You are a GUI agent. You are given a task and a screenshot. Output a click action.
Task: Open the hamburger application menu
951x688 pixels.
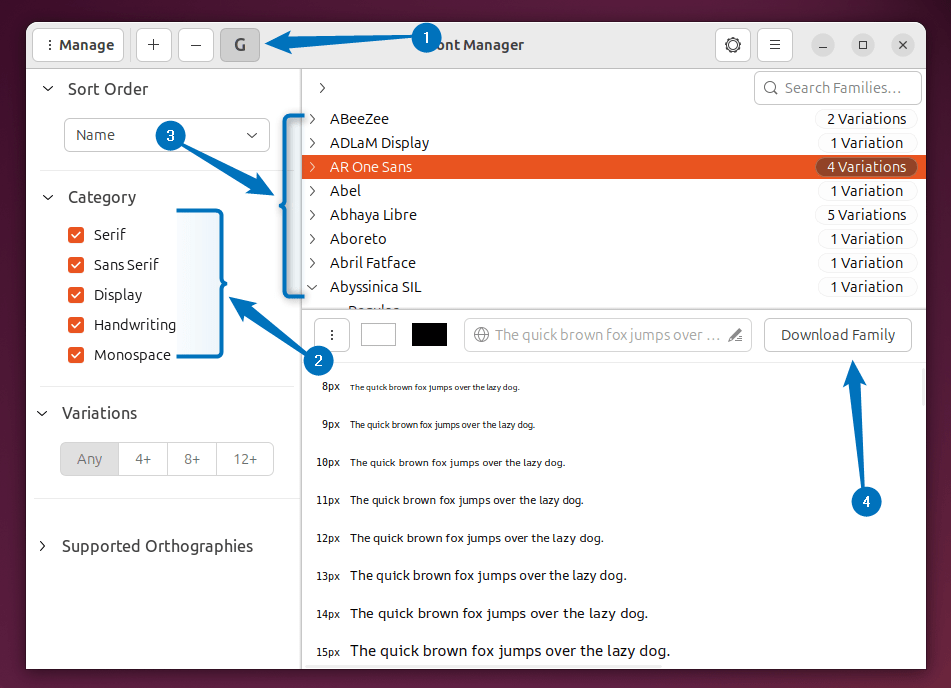(x=775, y=44)
